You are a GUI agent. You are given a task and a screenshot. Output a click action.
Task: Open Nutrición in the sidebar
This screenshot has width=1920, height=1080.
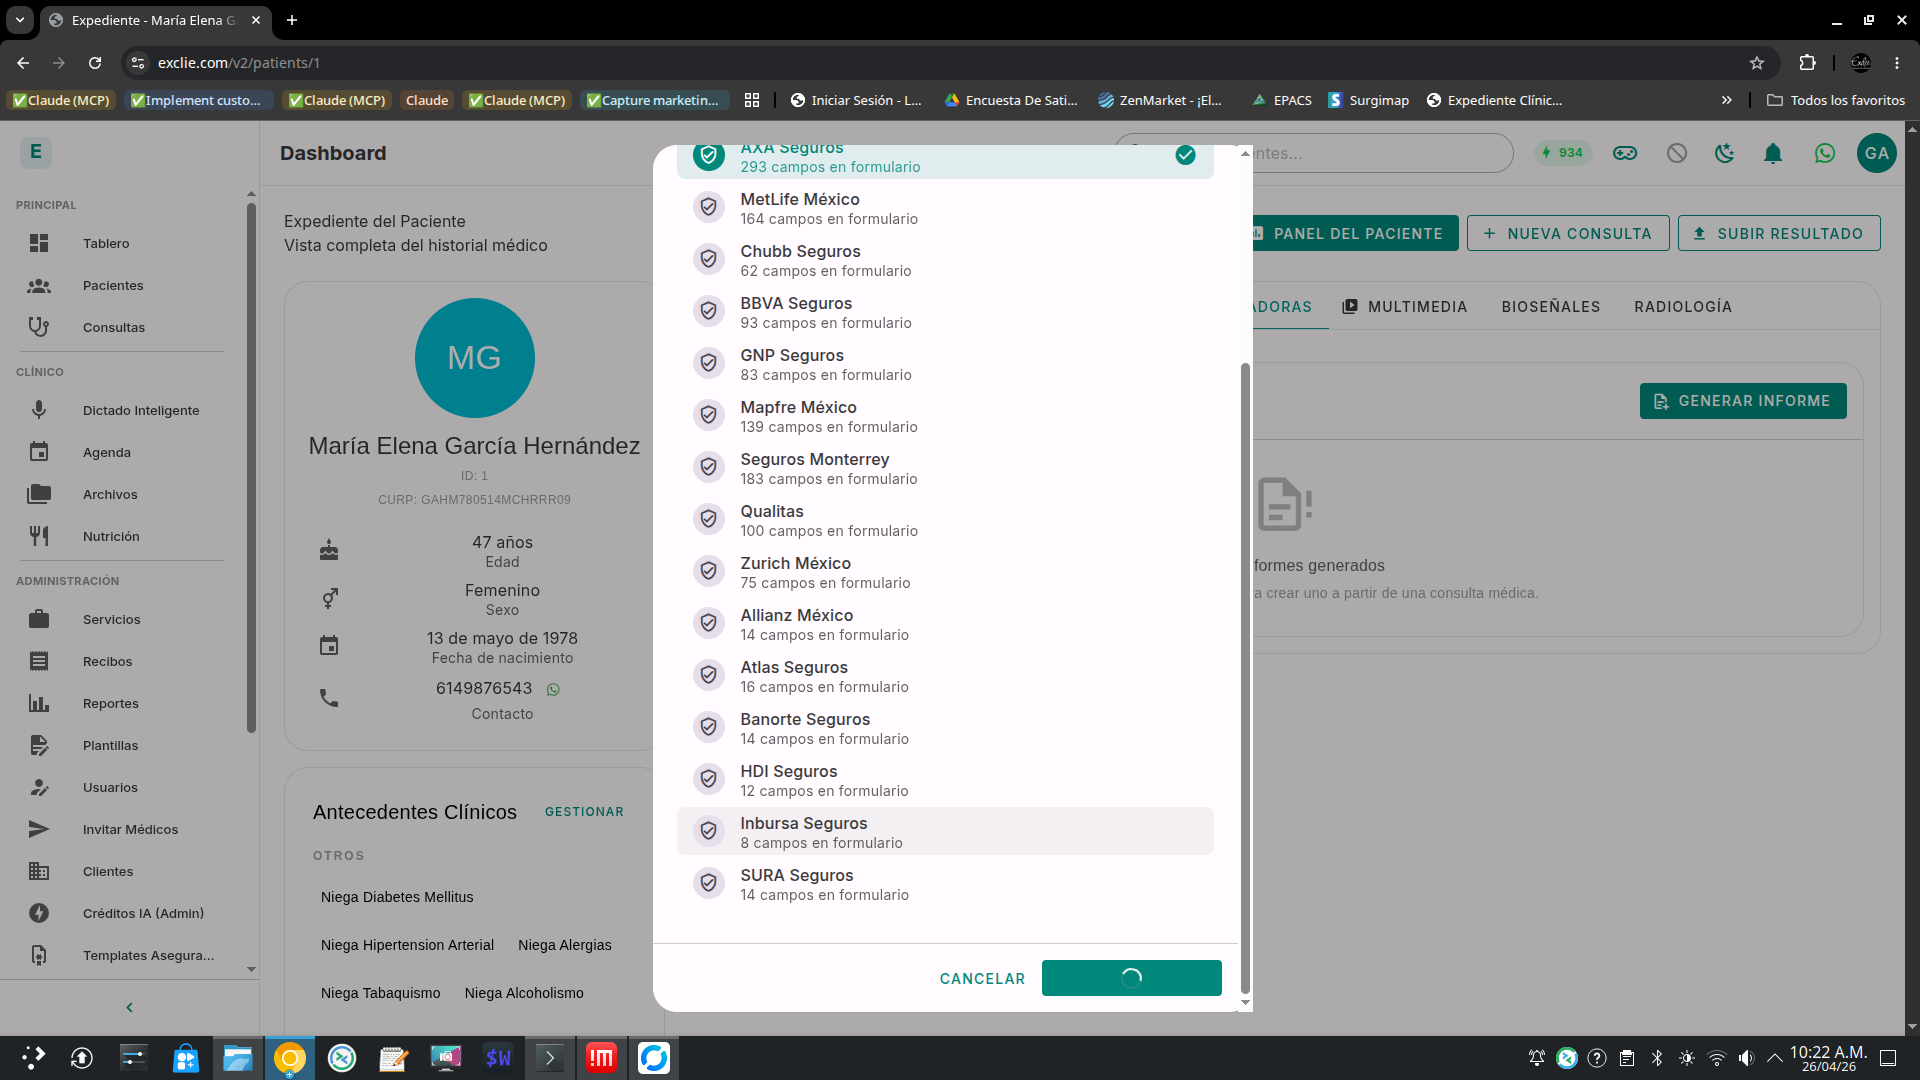(x=110, y=536)
